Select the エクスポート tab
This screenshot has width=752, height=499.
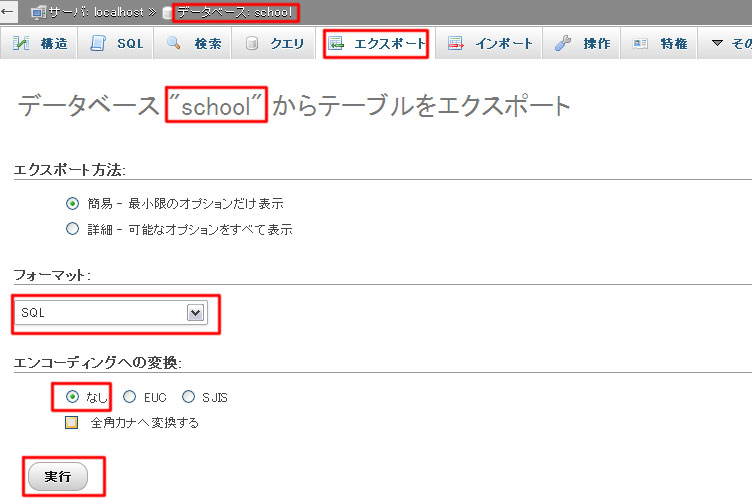[376, 43]
